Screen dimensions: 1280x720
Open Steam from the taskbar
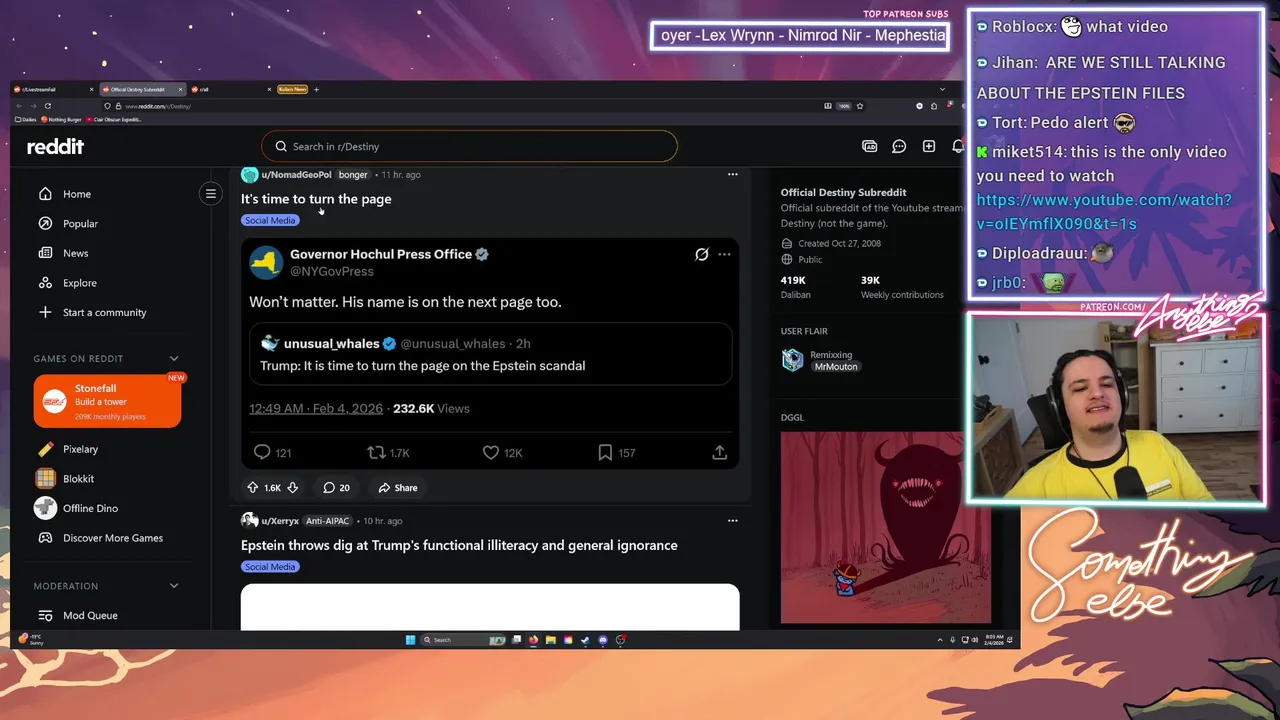[x=585, y=640]
